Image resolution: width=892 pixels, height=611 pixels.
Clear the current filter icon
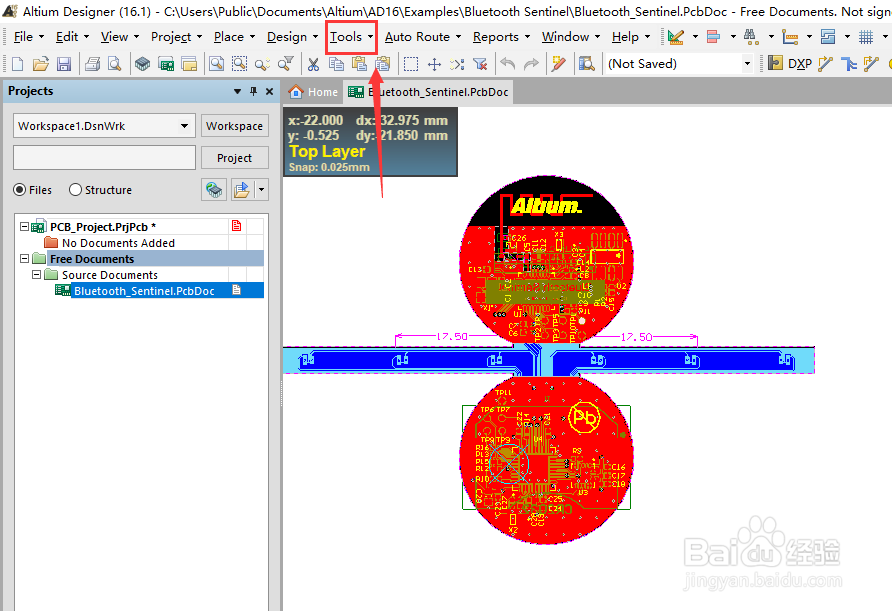point(480,64)
